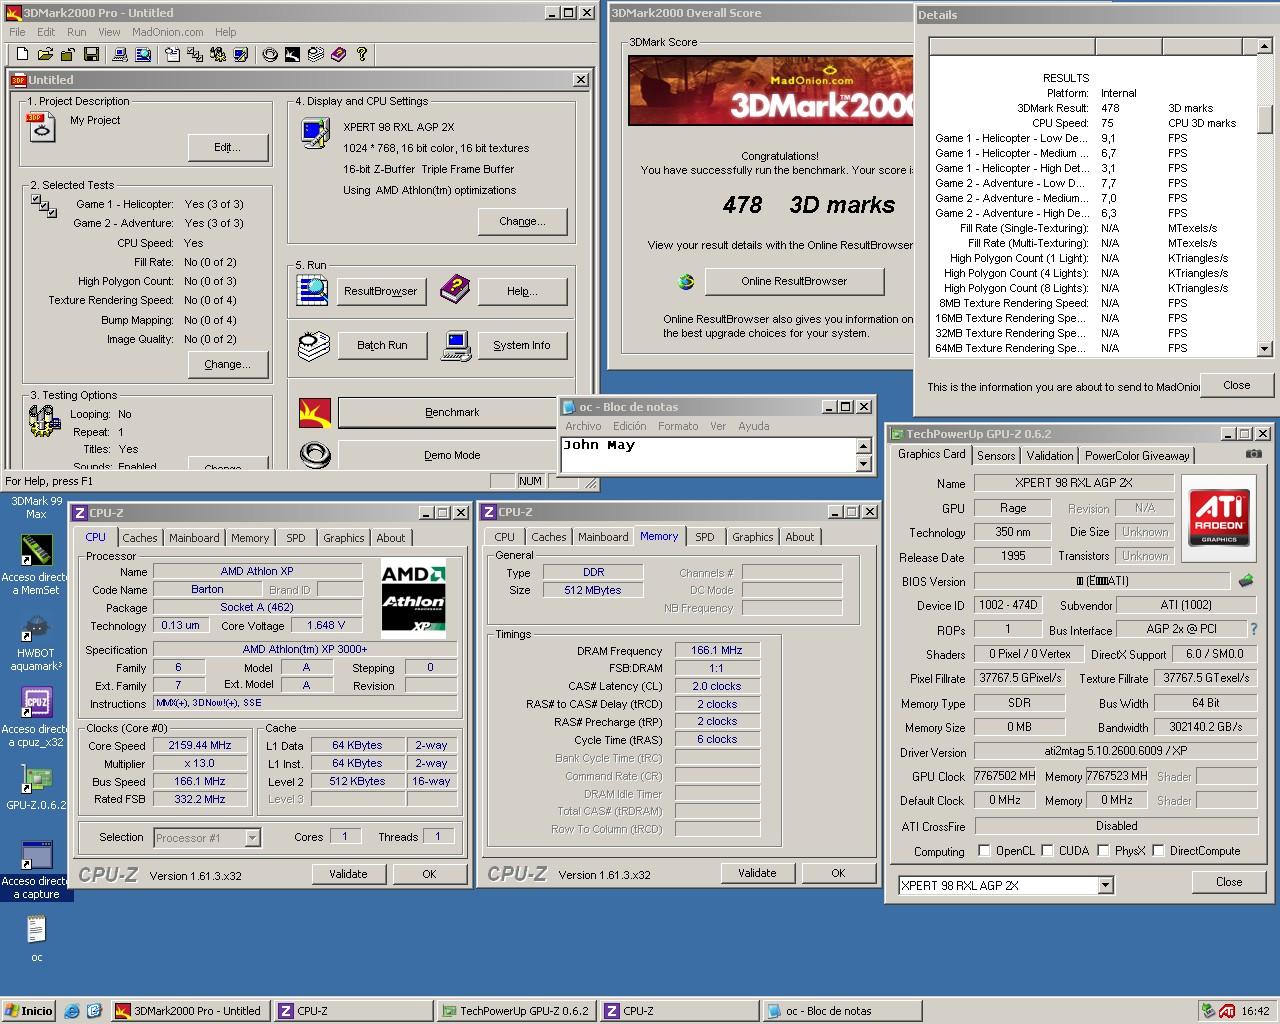Enable the DirectCompute checkbox in GPU-Z
This screenshot has height=1024, width=1280.
(1158, 851)
